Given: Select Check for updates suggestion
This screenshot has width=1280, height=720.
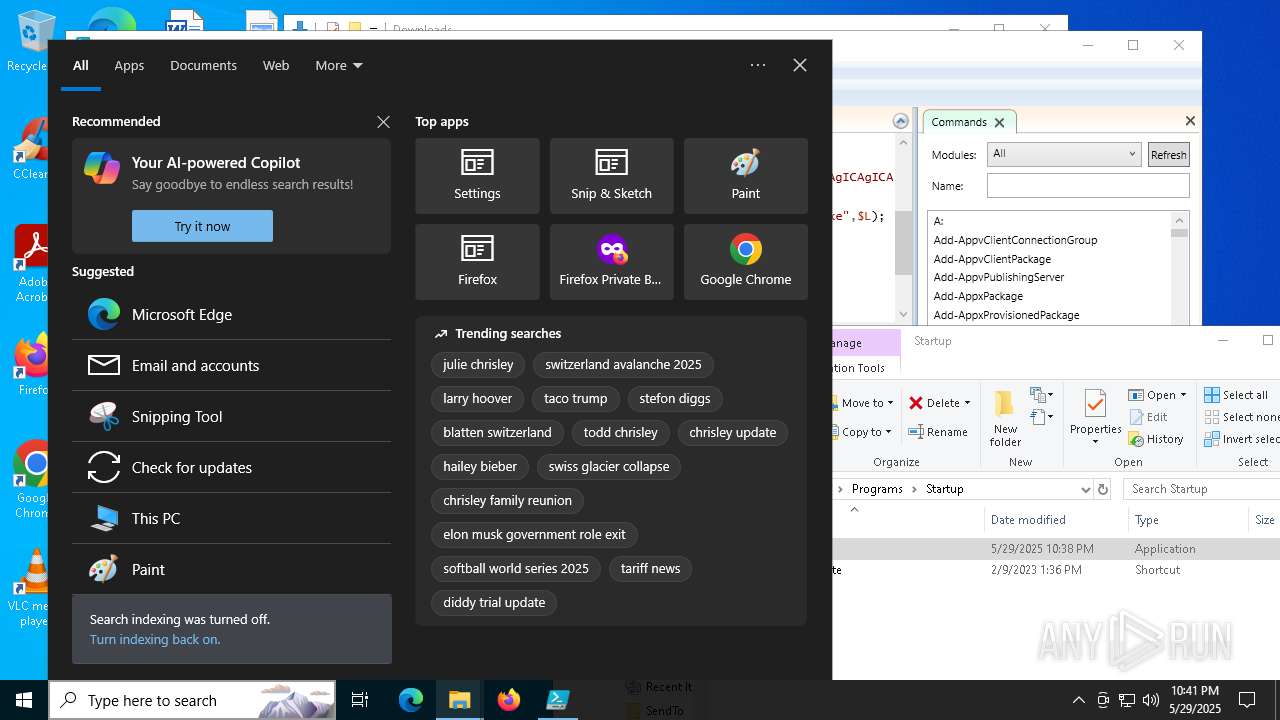Looking at the screenshot, I should click(231, 467).
